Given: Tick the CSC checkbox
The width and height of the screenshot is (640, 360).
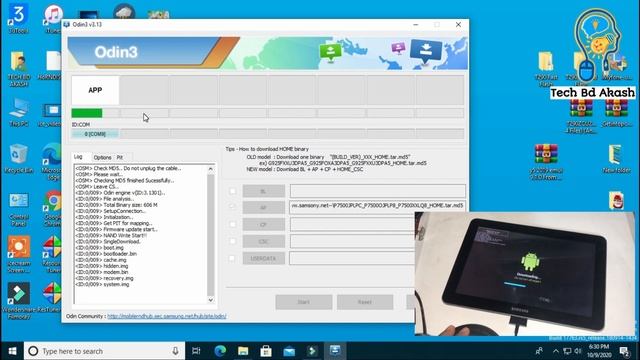Looking at the screenshot, I should click(232, 241).
